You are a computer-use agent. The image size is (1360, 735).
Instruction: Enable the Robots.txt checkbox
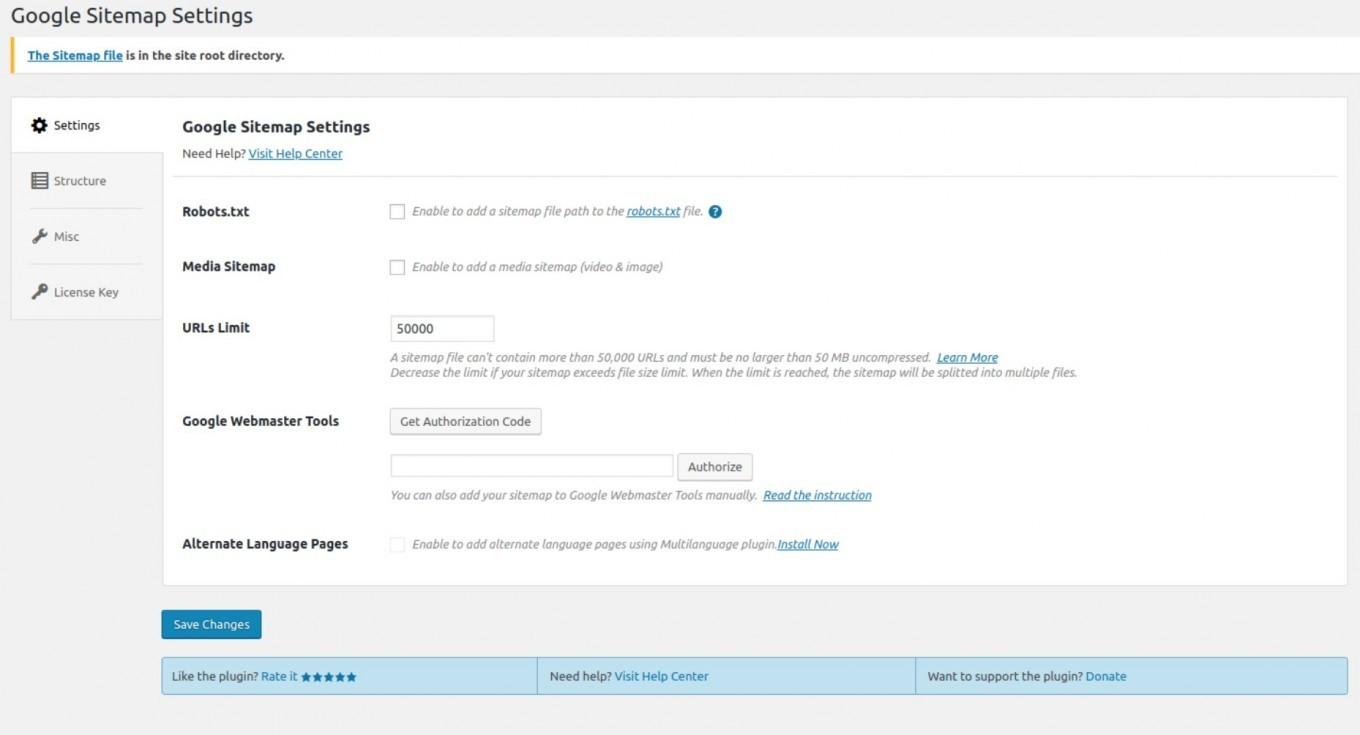(x=397, y=212)
